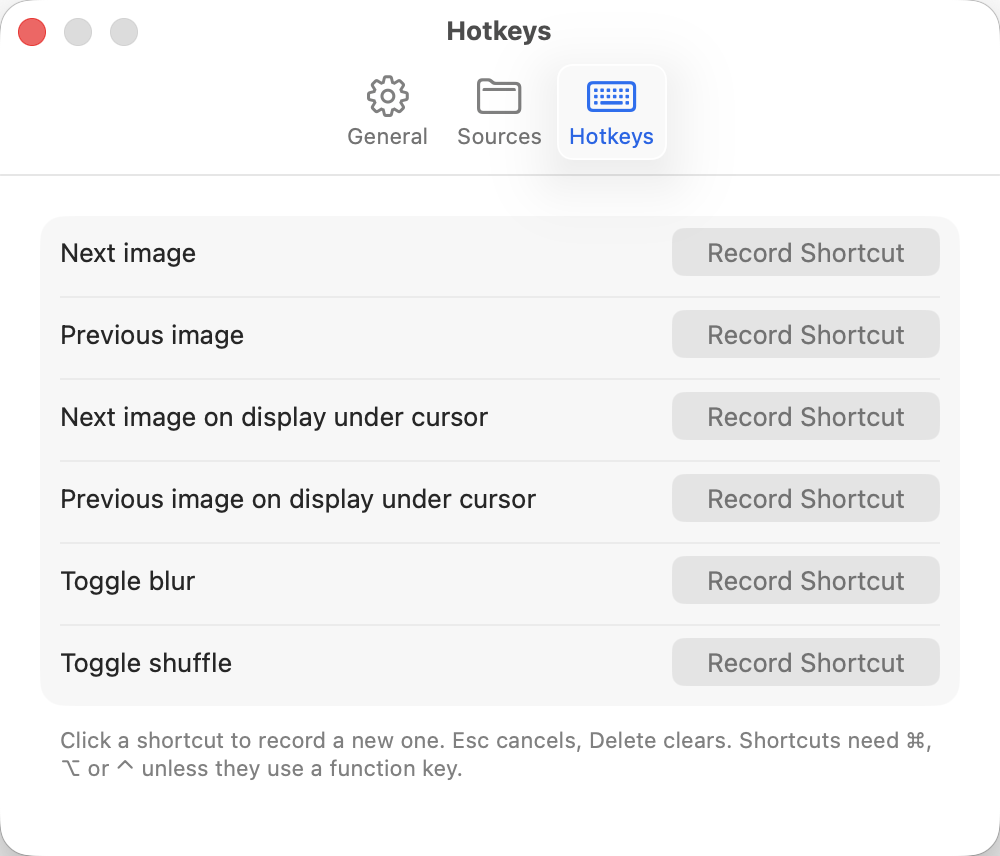Close the Hotkeys window with the red button
The image size is (1000, 856).
[x=32, y=32]
